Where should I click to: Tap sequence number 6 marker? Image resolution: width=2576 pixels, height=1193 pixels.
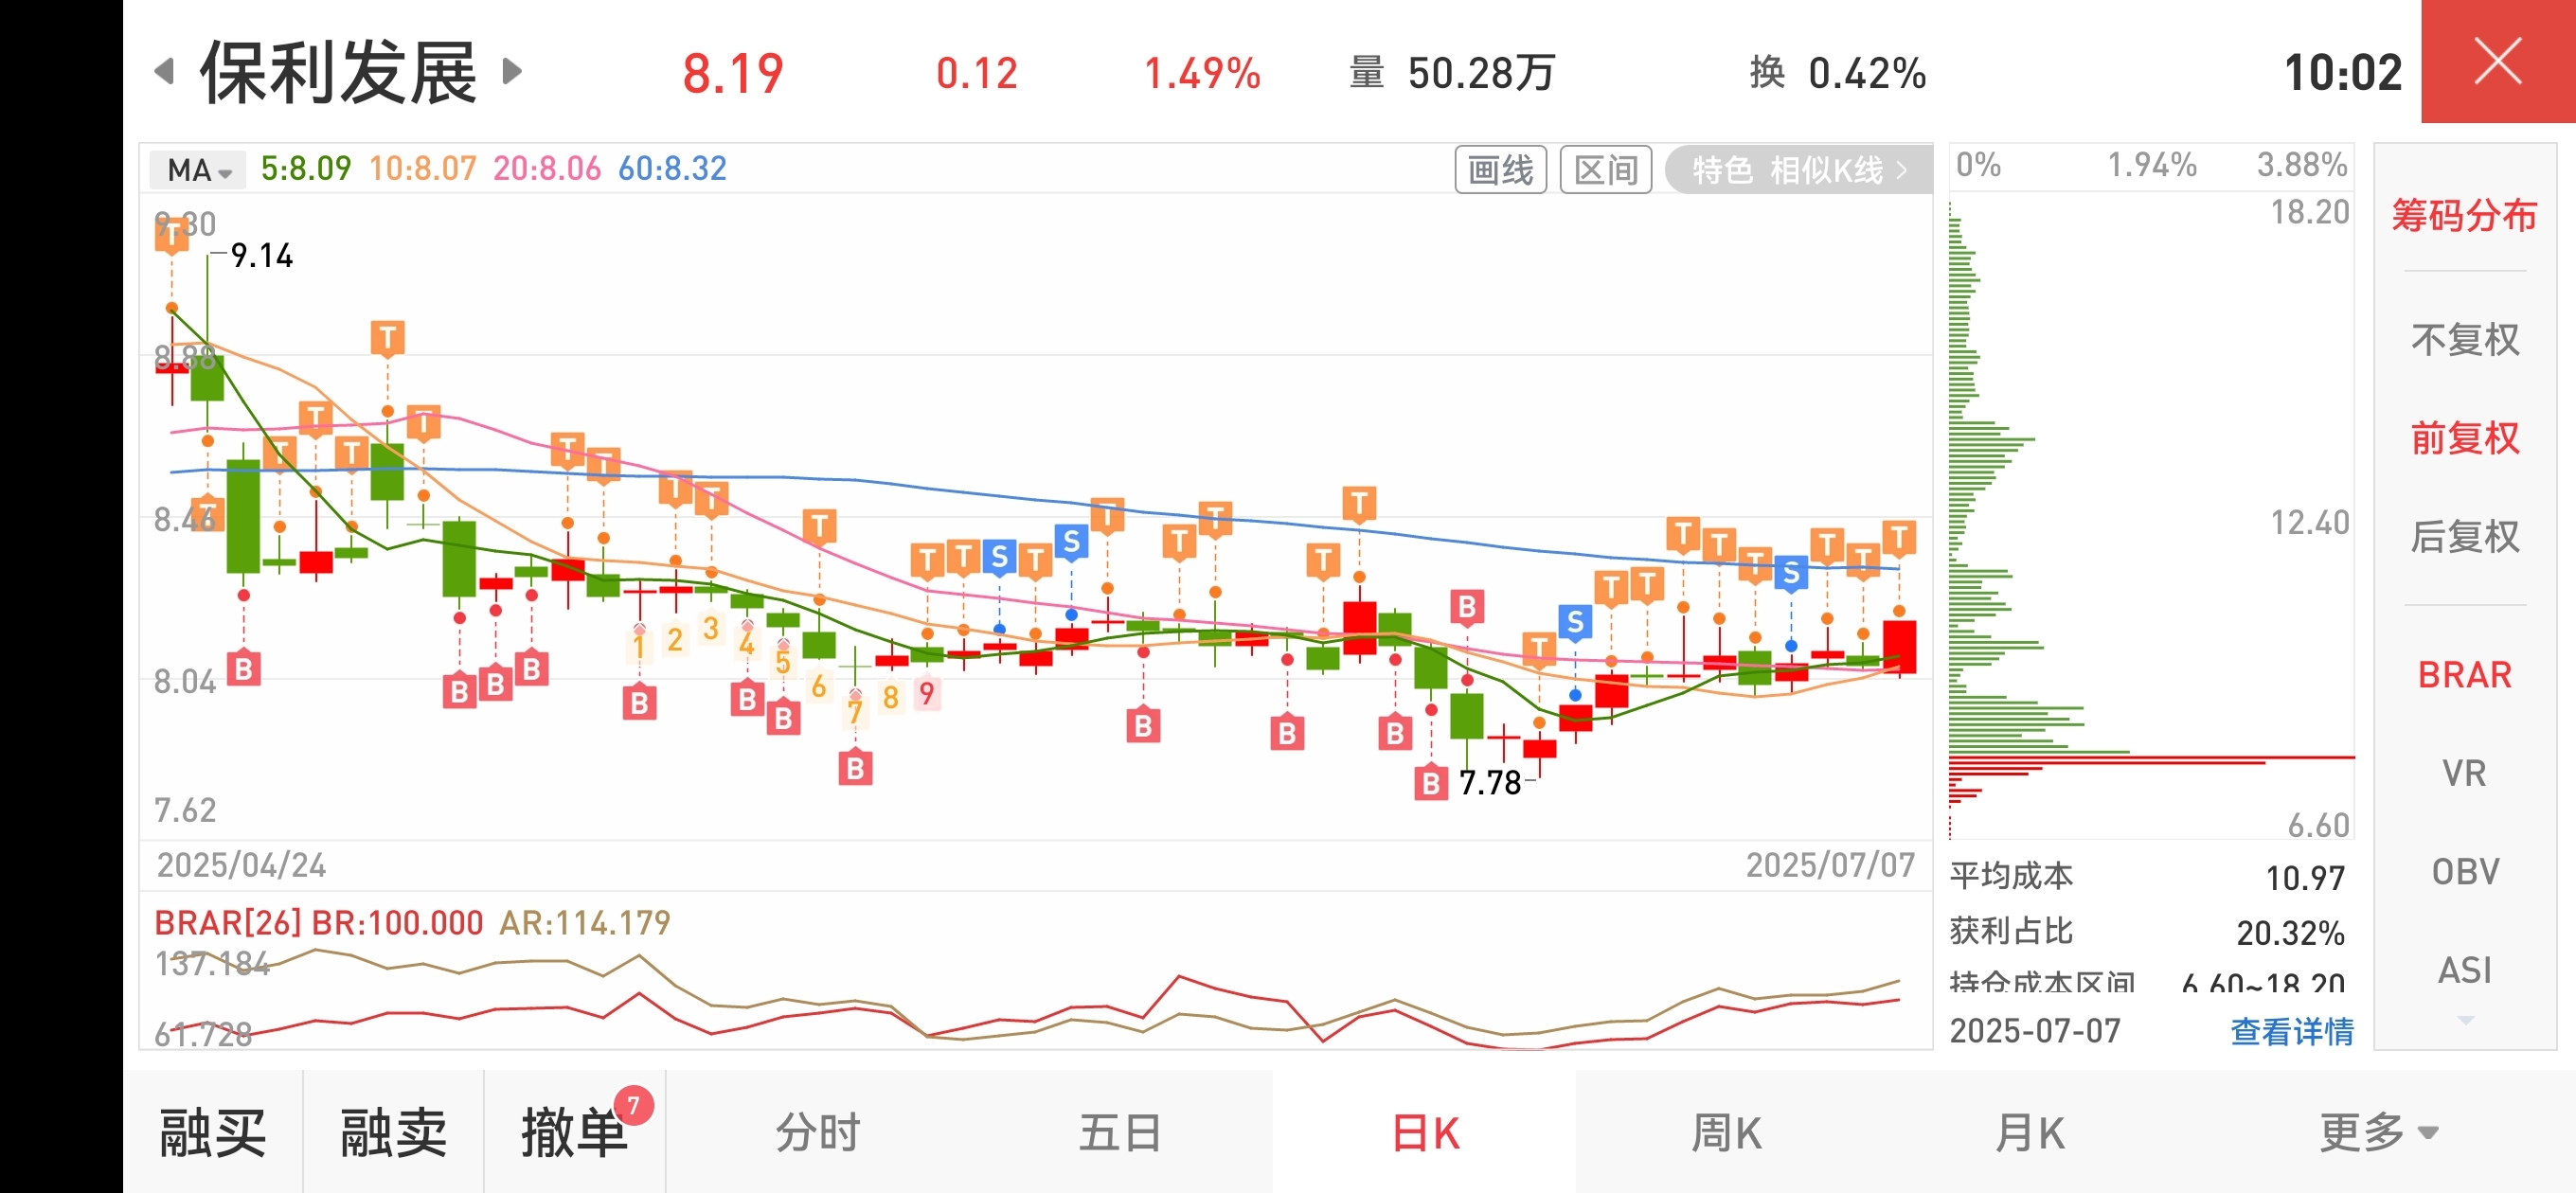tap(819, 686)
